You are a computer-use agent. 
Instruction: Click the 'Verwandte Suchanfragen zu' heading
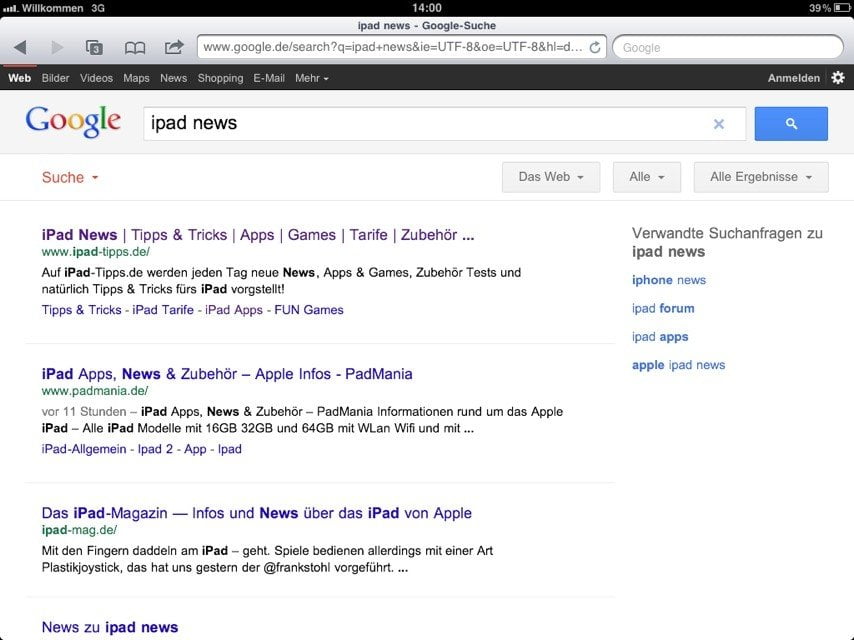tap(727, 234)
